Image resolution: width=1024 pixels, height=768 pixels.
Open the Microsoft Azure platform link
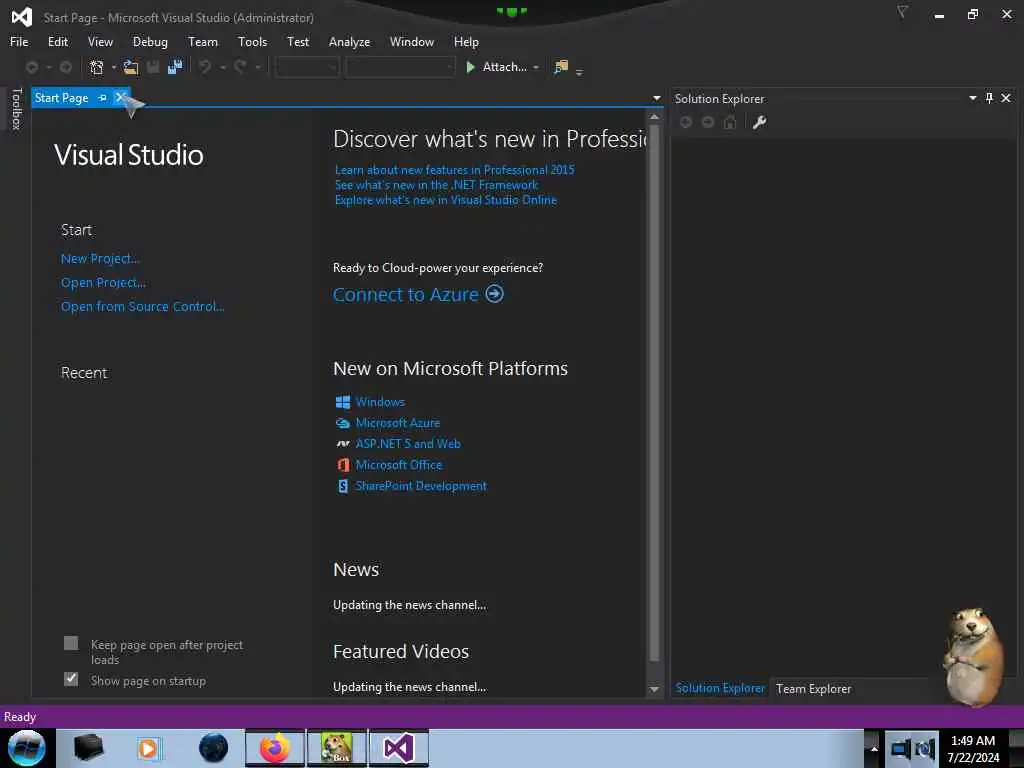coord(398,423)
